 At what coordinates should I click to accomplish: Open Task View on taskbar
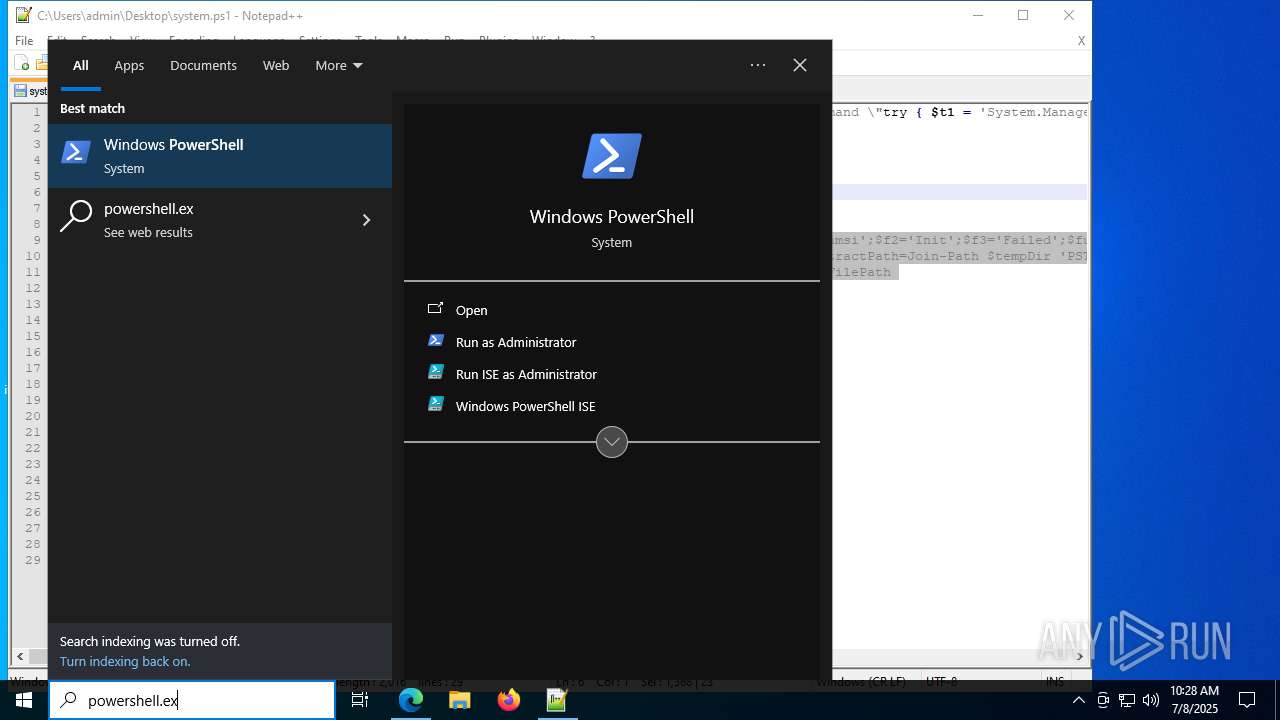point(360,700)
